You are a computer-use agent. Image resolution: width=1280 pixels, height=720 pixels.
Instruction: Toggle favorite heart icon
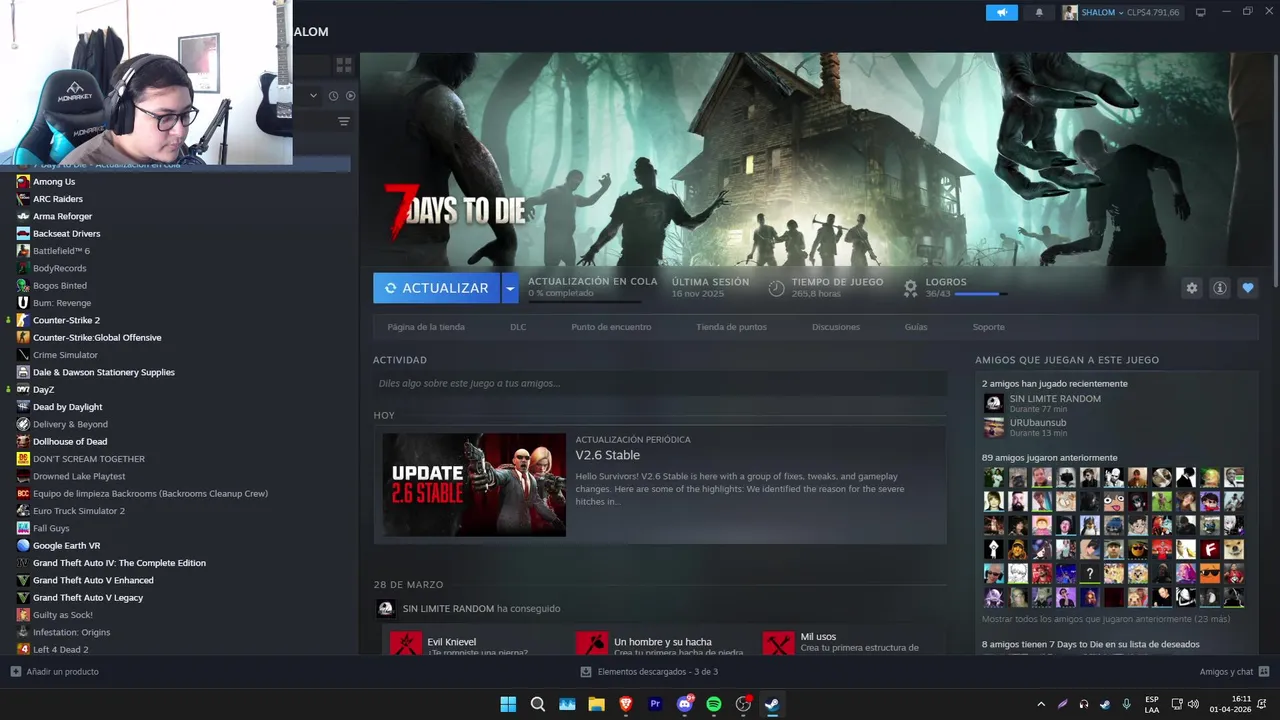(1248, 288)
